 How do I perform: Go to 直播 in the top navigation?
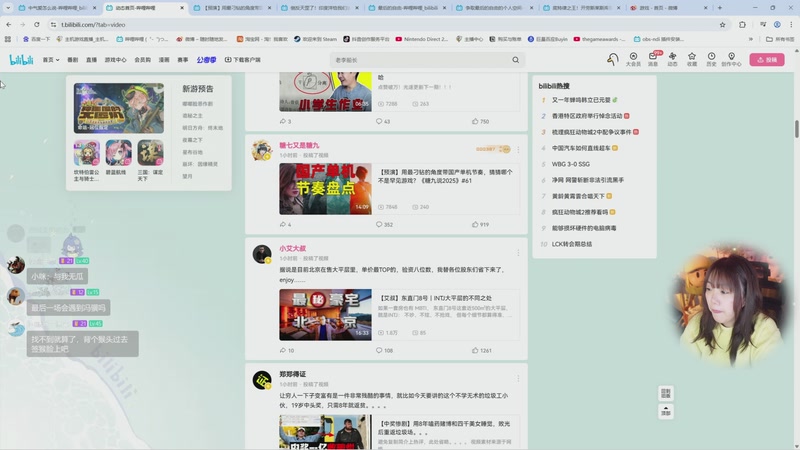point(91,60)
